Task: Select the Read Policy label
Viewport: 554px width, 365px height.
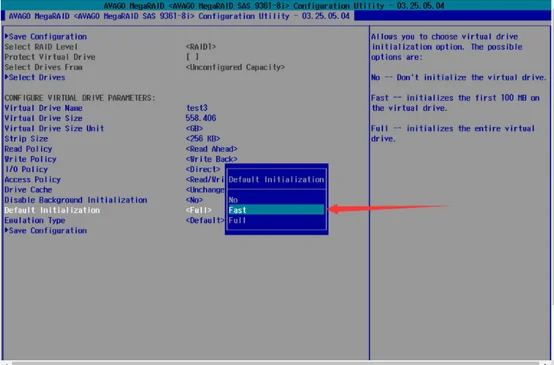Action: pyautogui.click(x=28, y=149)
